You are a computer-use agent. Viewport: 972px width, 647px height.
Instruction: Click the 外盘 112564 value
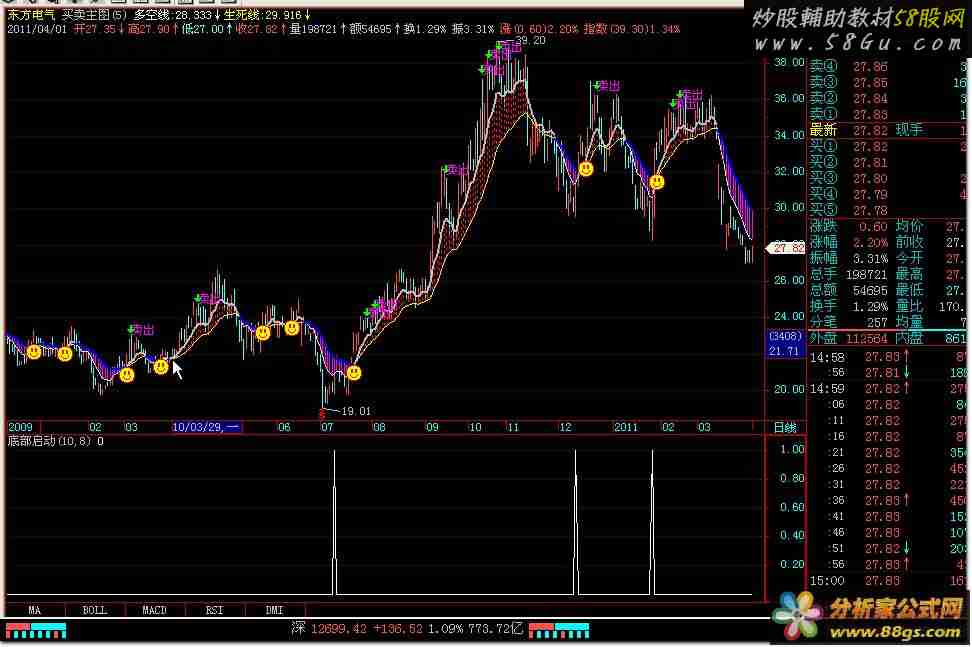coord(867,338)
